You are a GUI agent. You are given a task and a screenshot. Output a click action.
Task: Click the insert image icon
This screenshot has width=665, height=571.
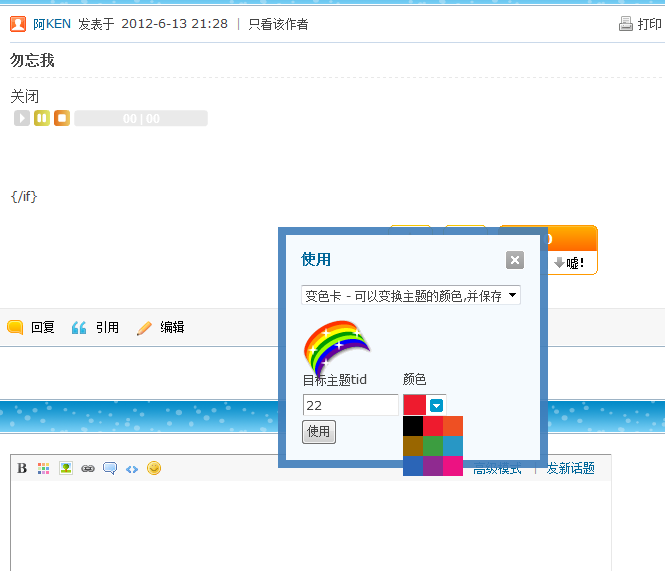coord(65,468)
